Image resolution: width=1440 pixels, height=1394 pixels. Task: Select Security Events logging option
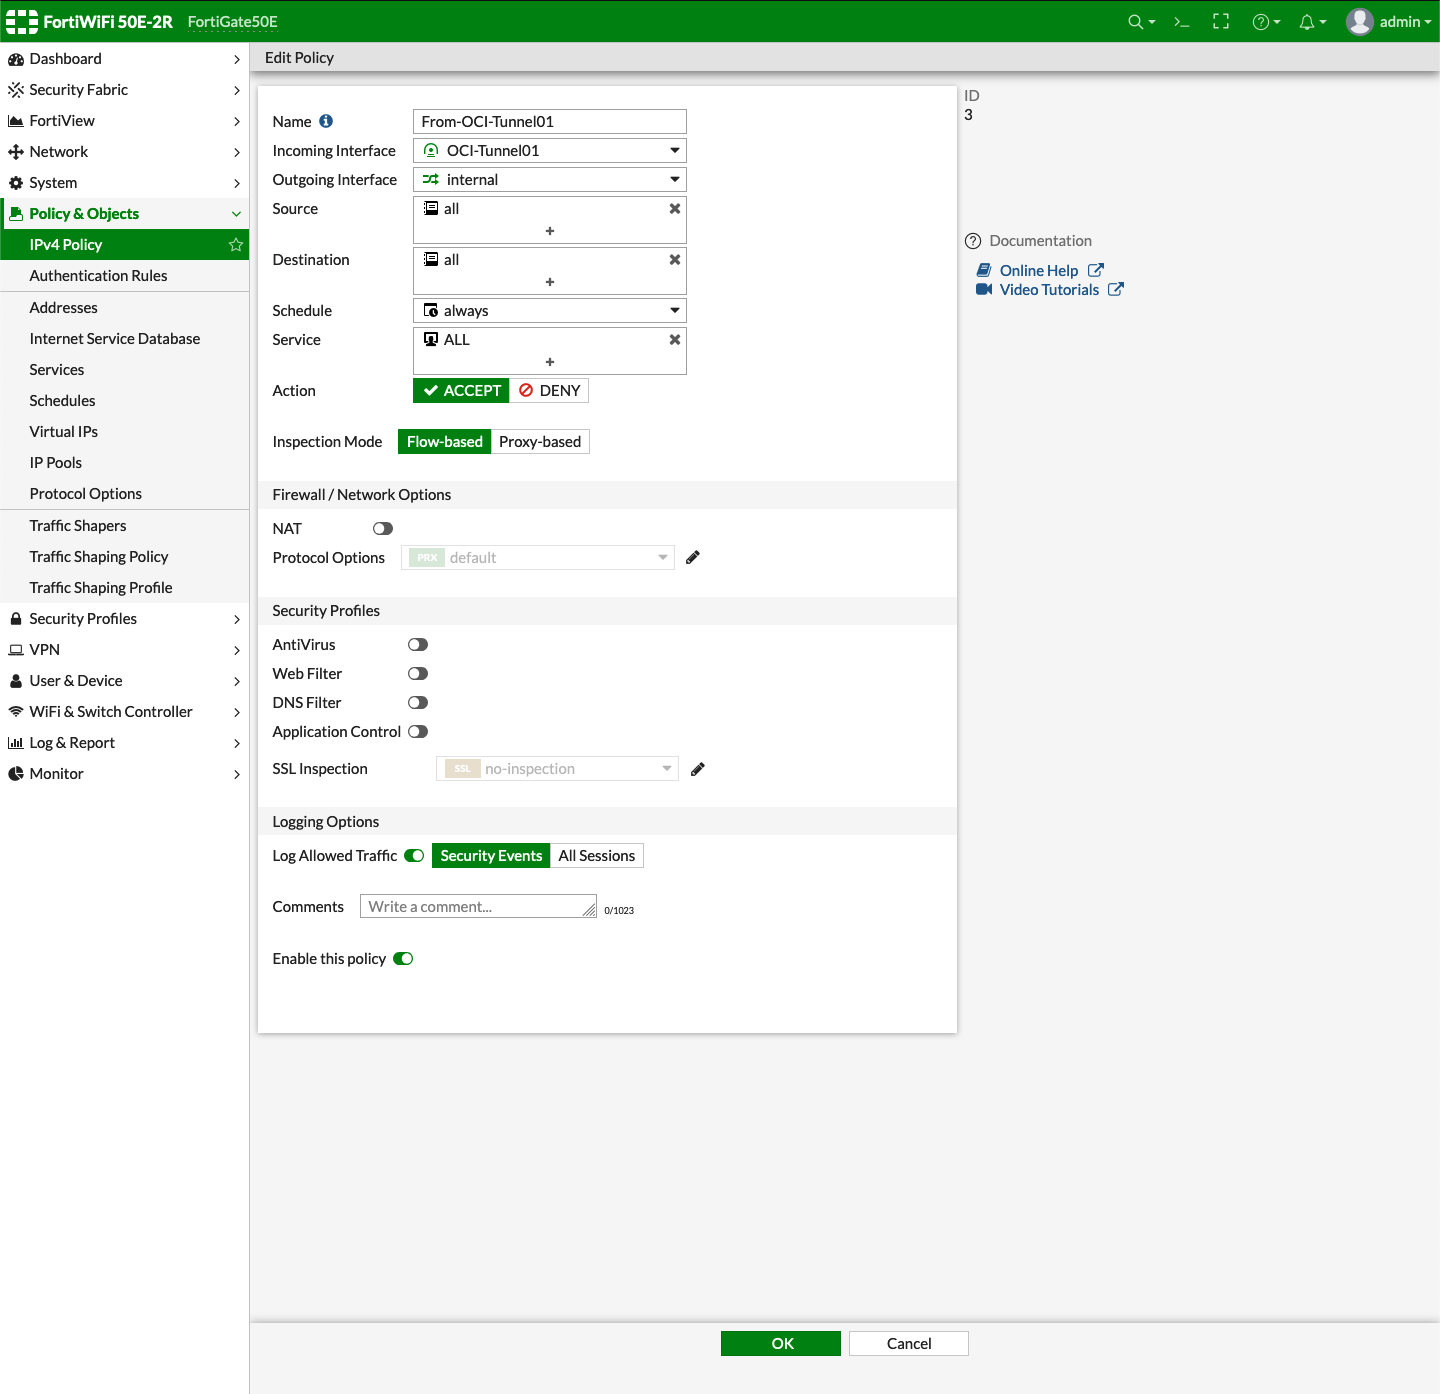tap(491, 856)
